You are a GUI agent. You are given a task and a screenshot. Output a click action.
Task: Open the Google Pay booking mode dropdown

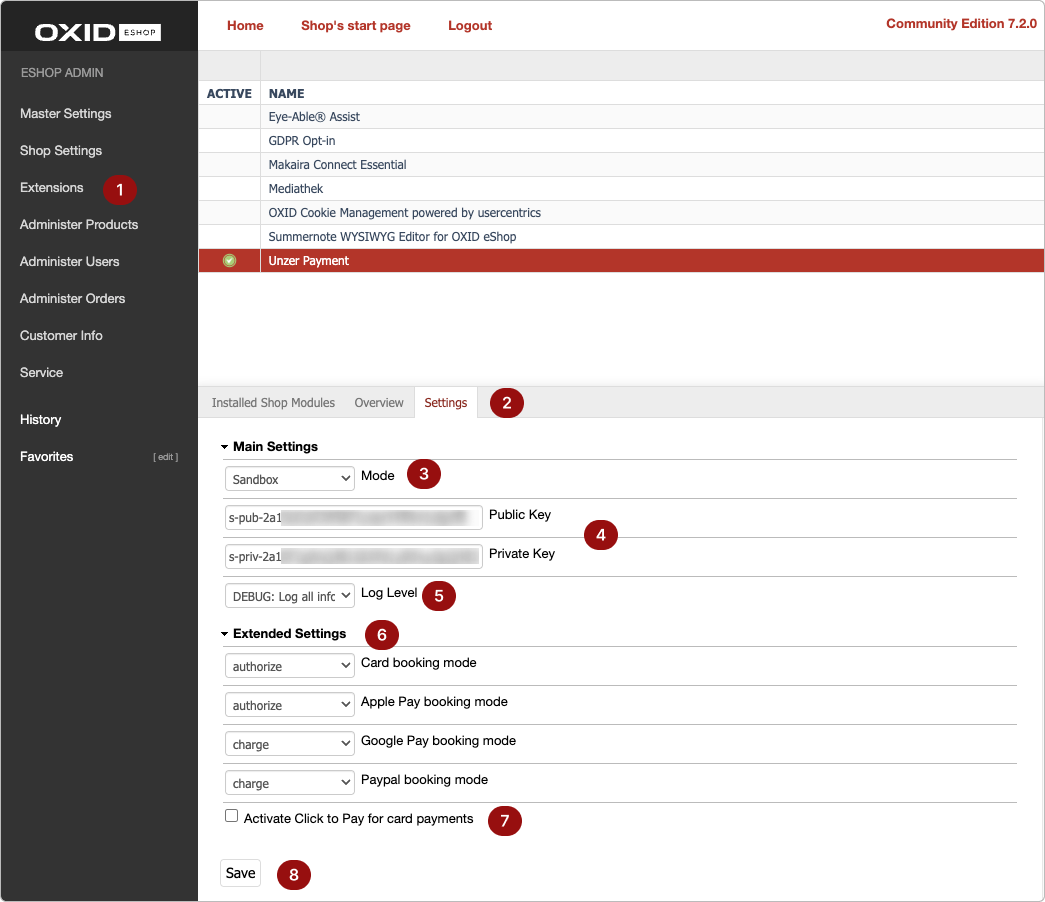289,743
